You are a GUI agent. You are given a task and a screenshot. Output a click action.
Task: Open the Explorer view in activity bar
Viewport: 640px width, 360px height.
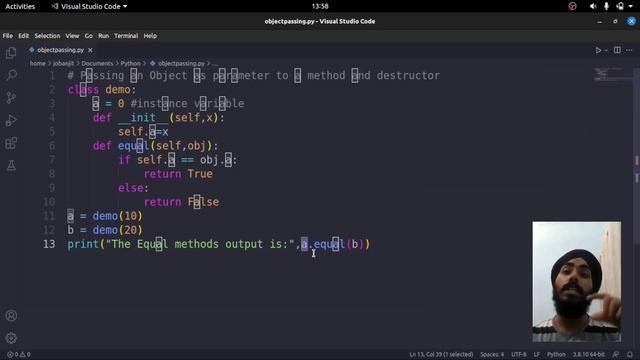(11, 53)
